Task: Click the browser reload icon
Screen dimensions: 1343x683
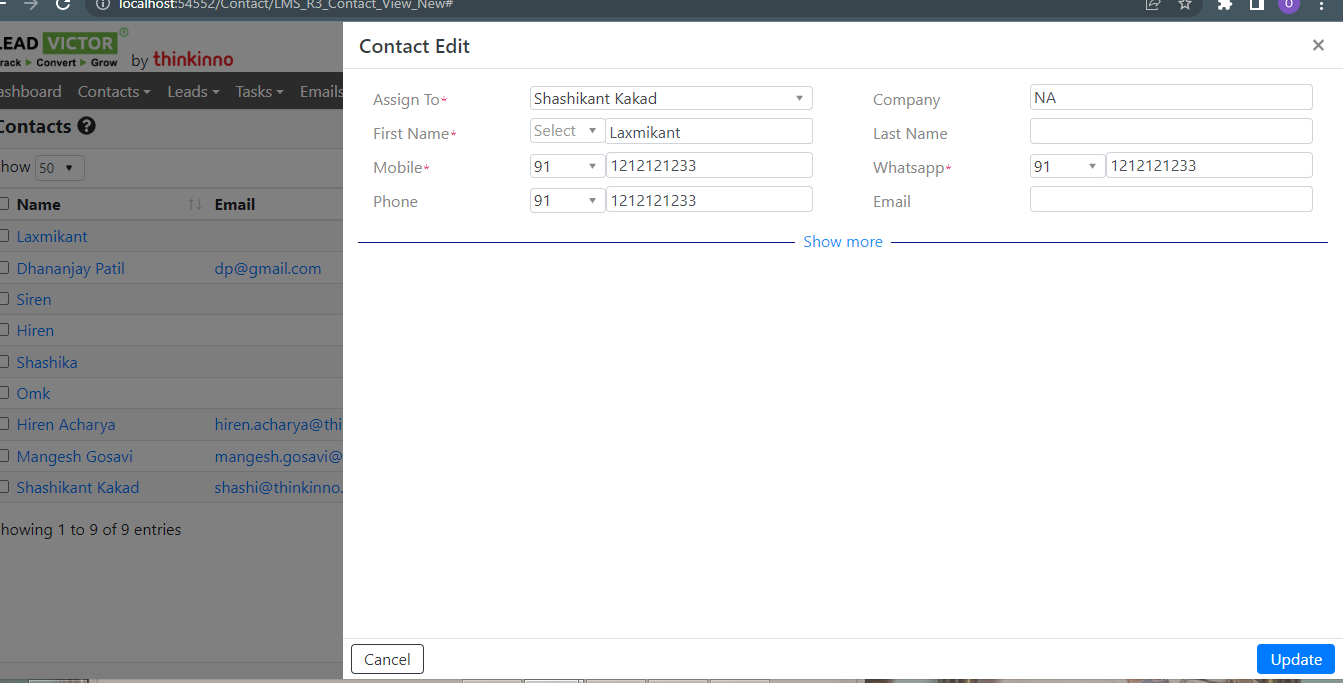Action: click(63, 5)
